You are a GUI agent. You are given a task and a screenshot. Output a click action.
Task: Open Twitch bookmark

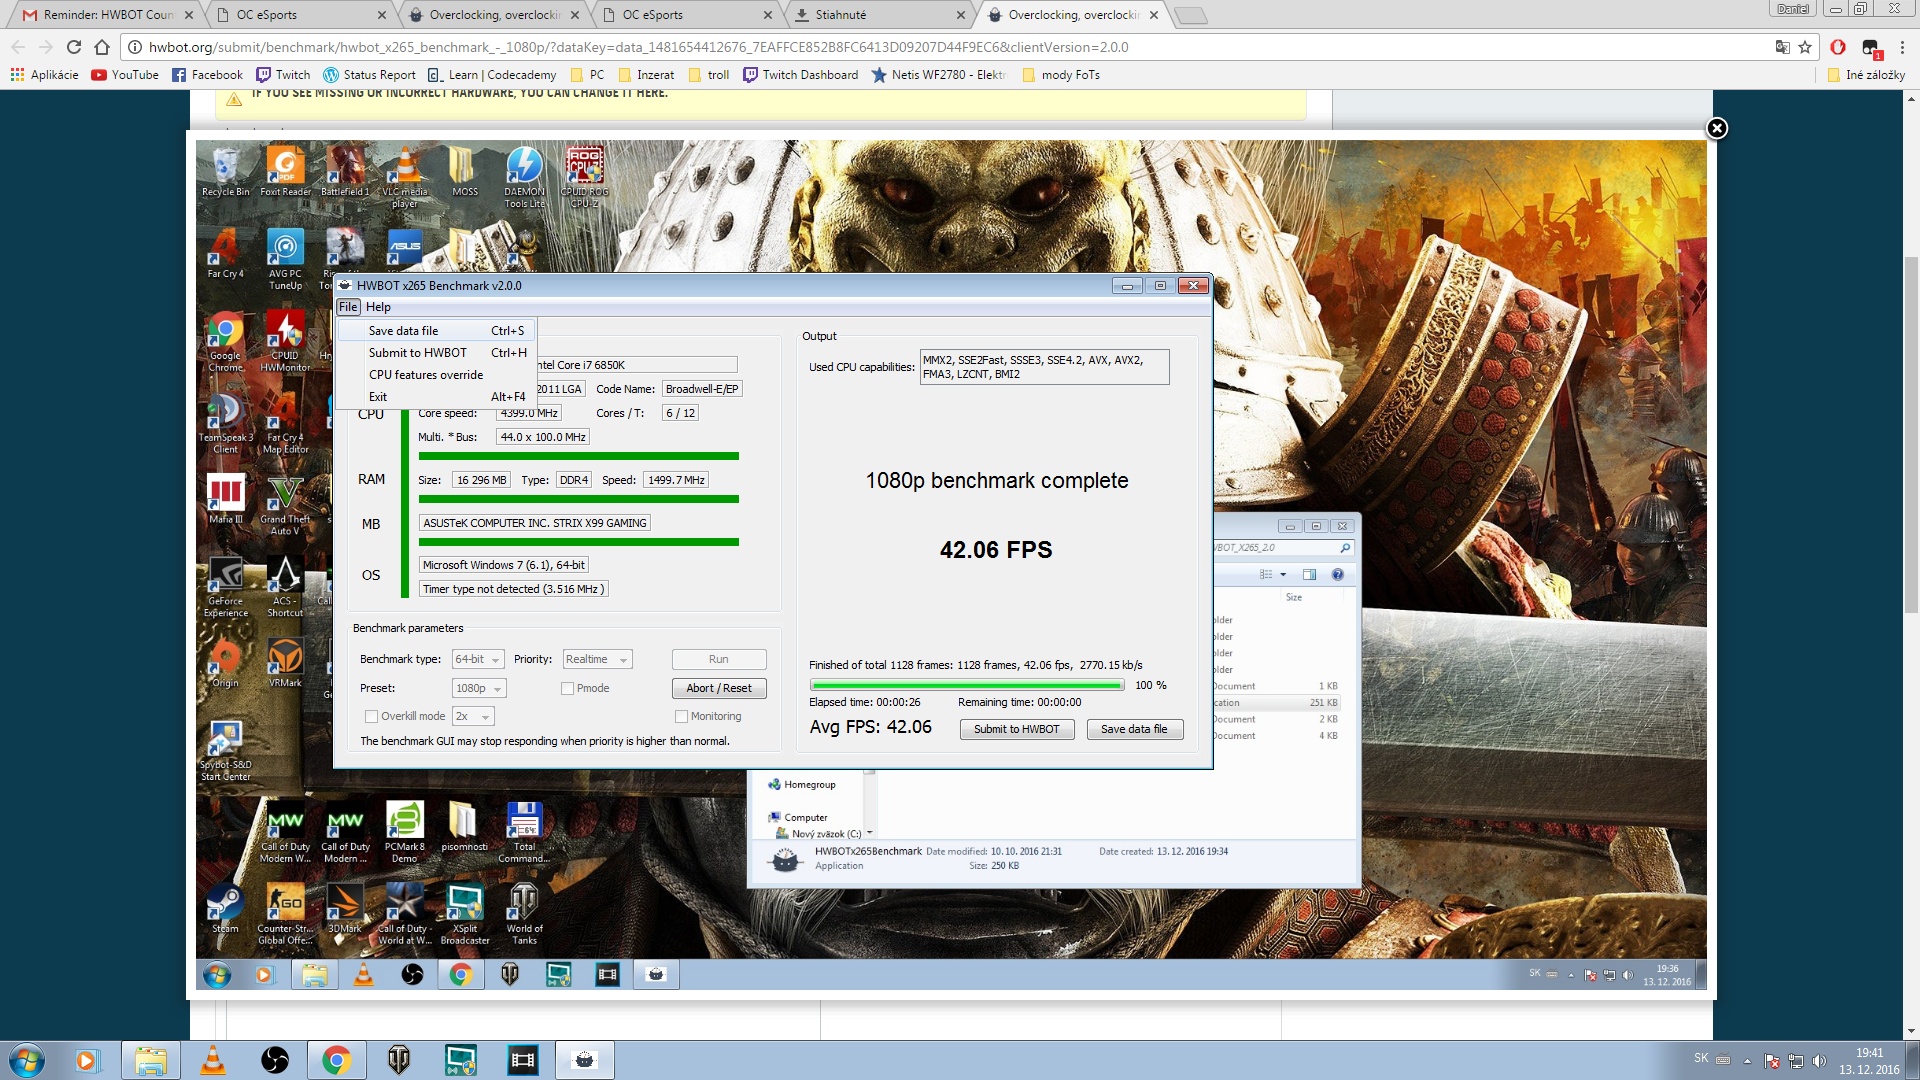coord(283,75)
